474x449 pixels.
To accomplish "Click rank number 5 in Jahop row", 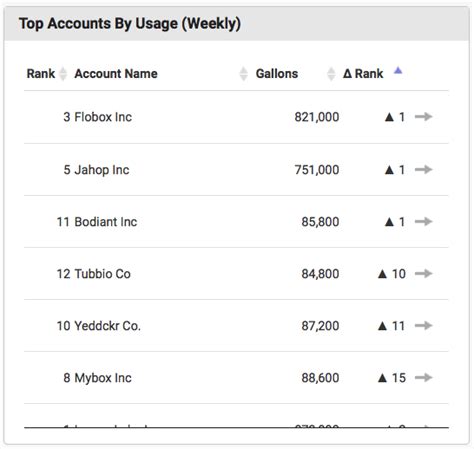I will [x=67, y=170].
